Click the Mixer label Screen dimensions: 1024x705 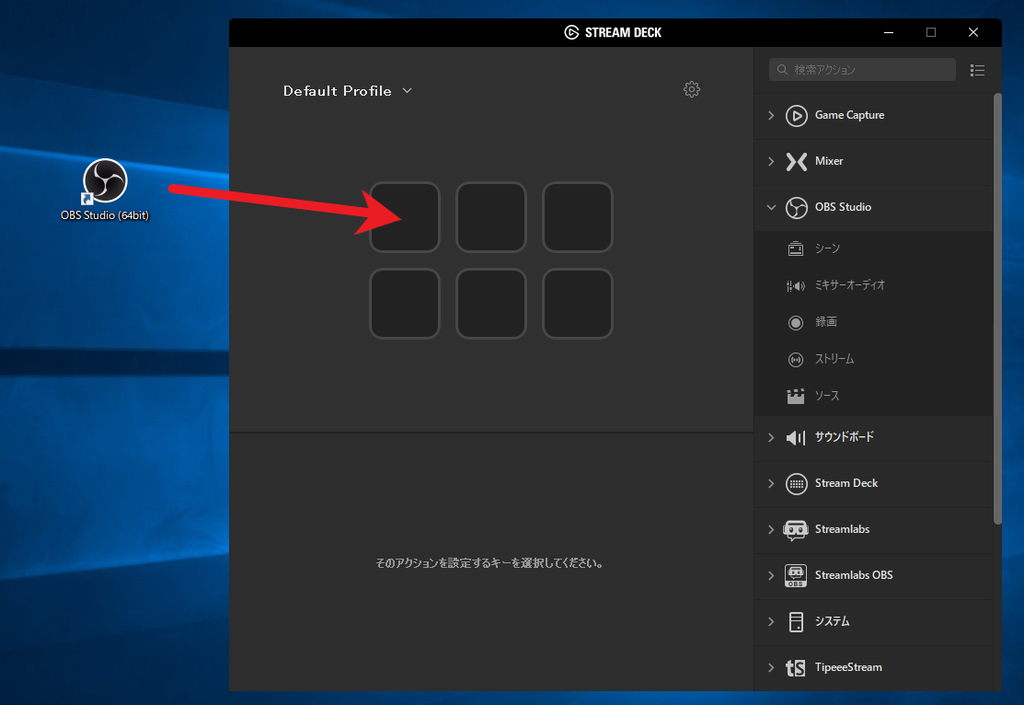[829, 161]
